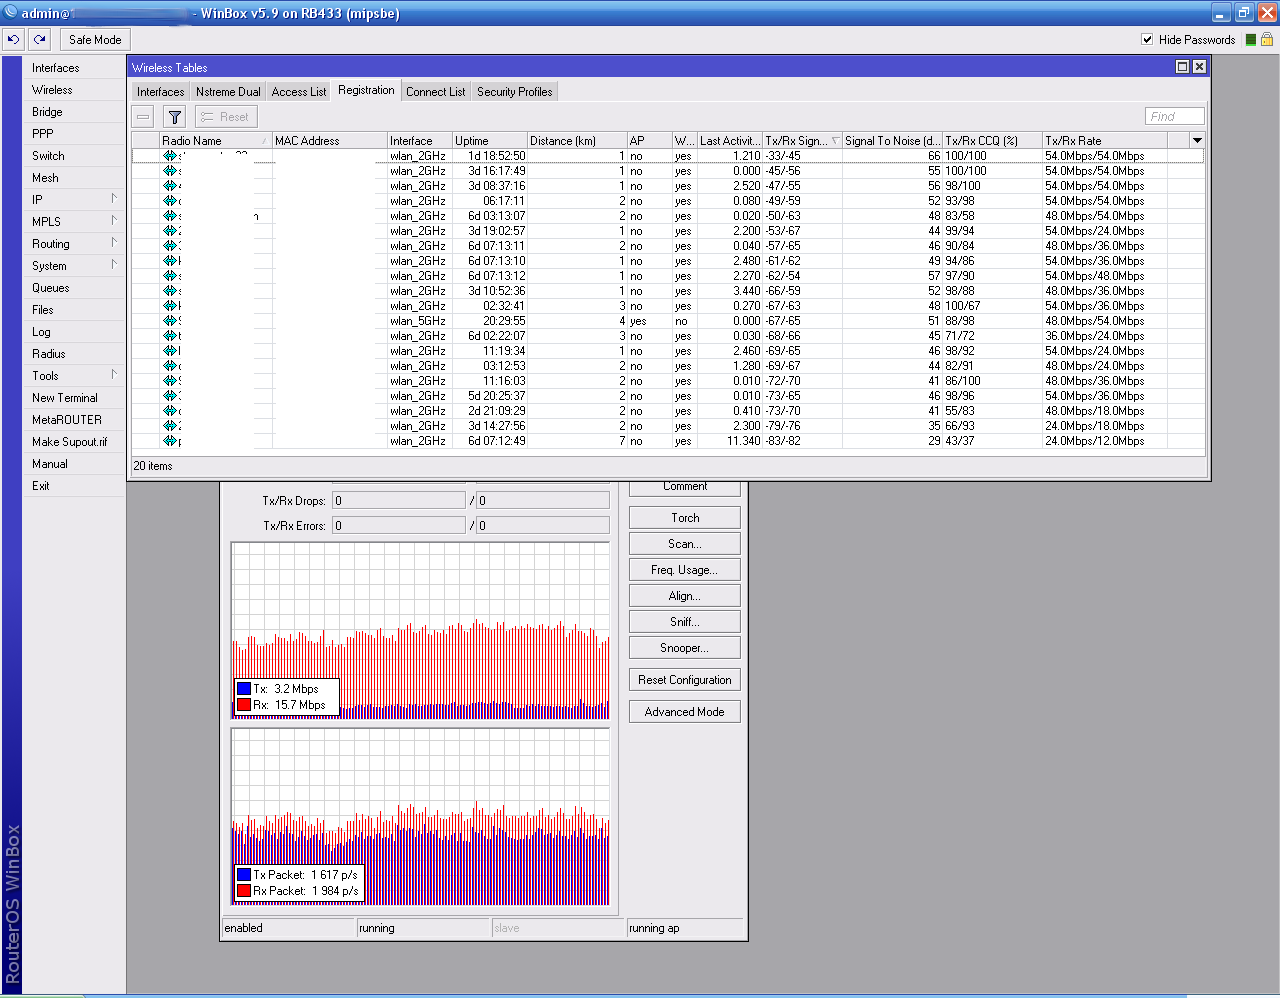Open the column selector dropdown arrow in the table header
The height and width of the screenshot is (998, 1280).
[x=1197, y=141]
